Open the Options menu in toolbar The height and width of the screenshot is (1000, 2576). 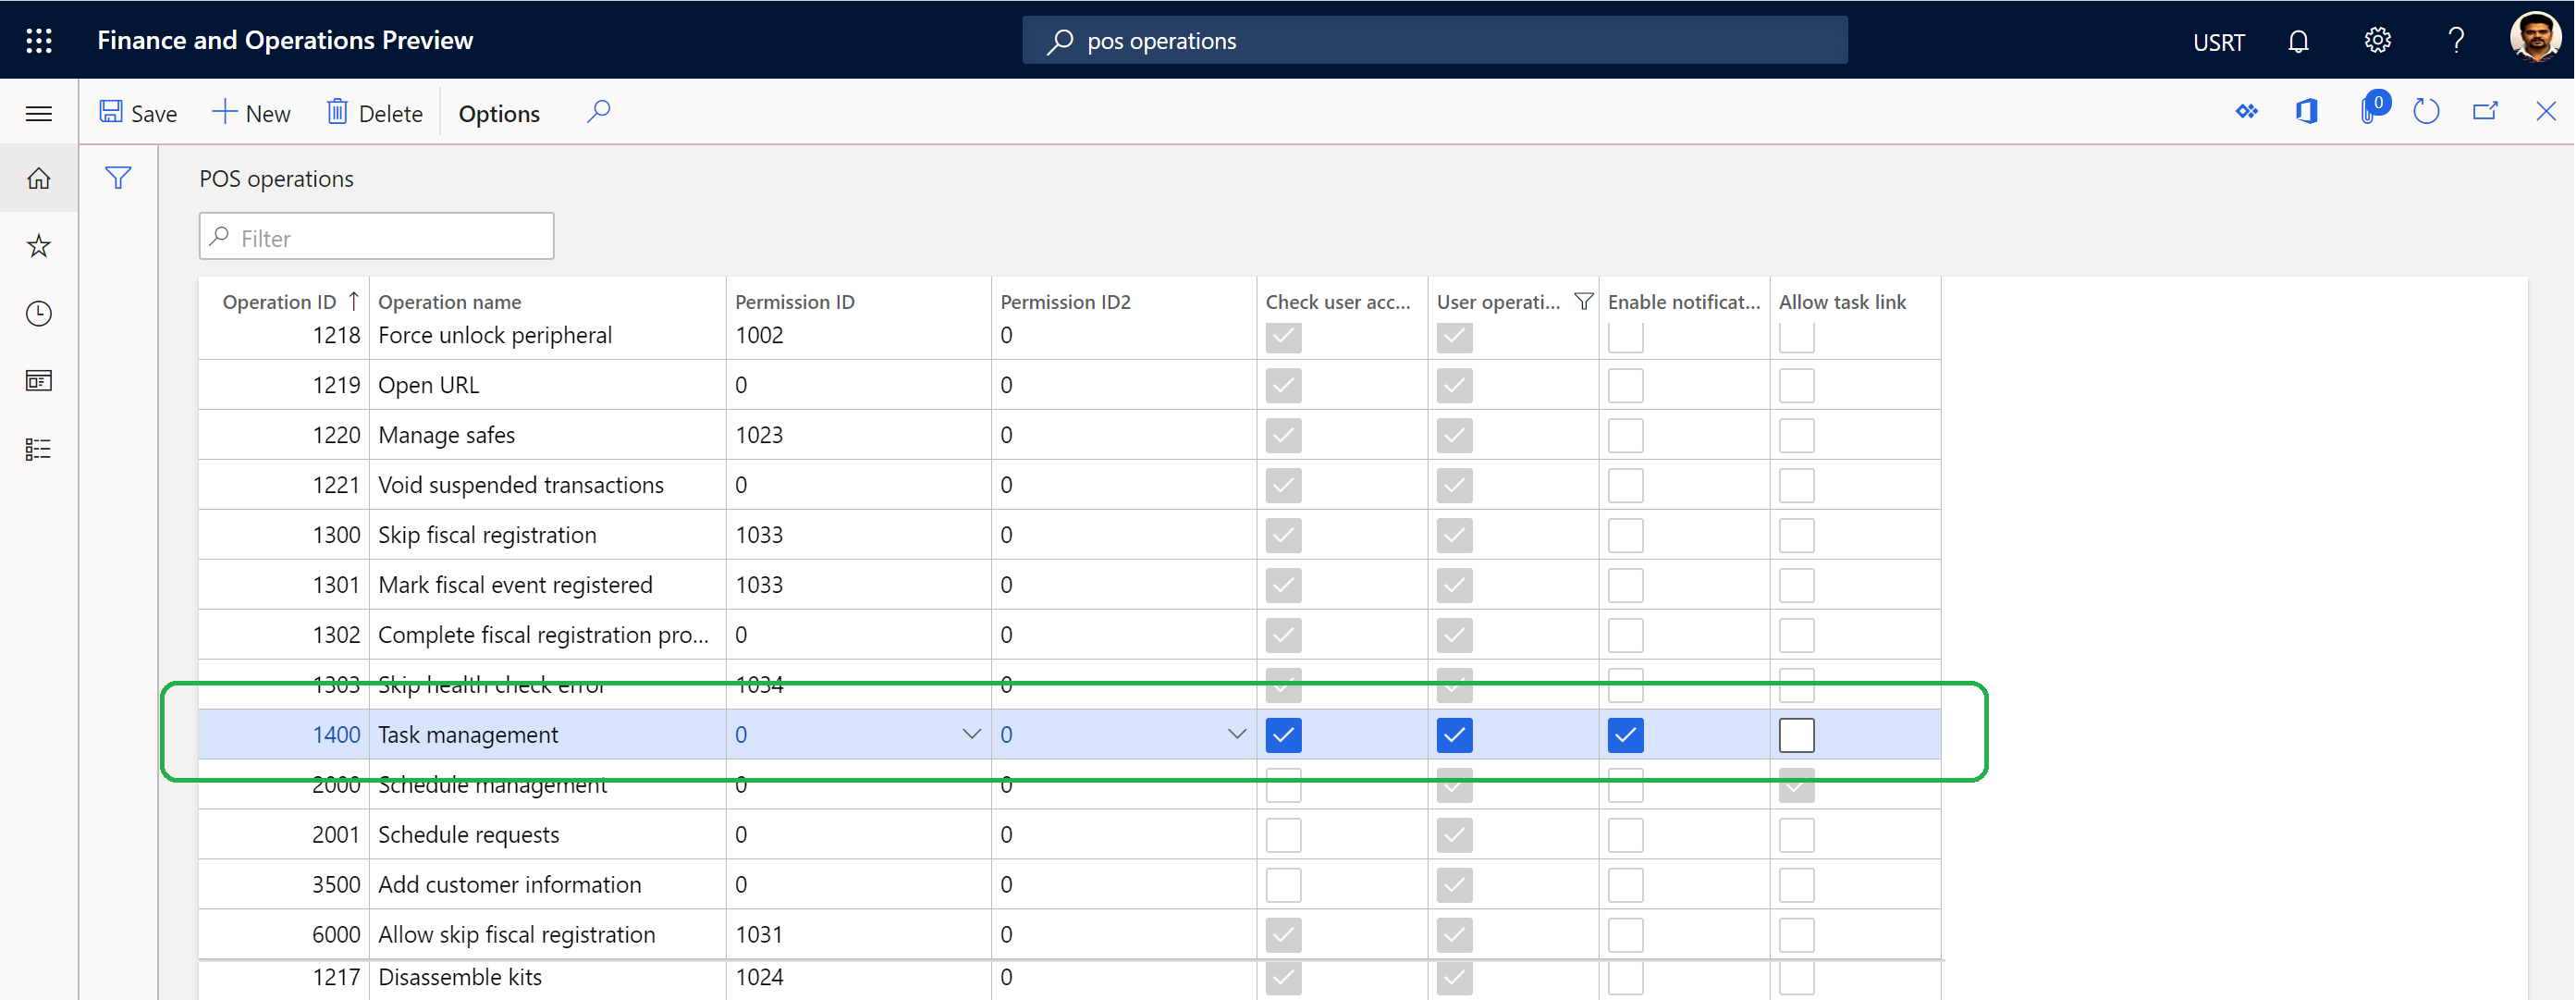(x=497, y=112)
